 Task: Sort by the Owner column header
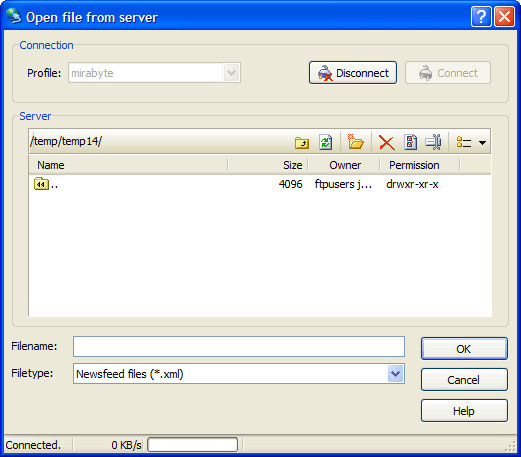point(344,165)
